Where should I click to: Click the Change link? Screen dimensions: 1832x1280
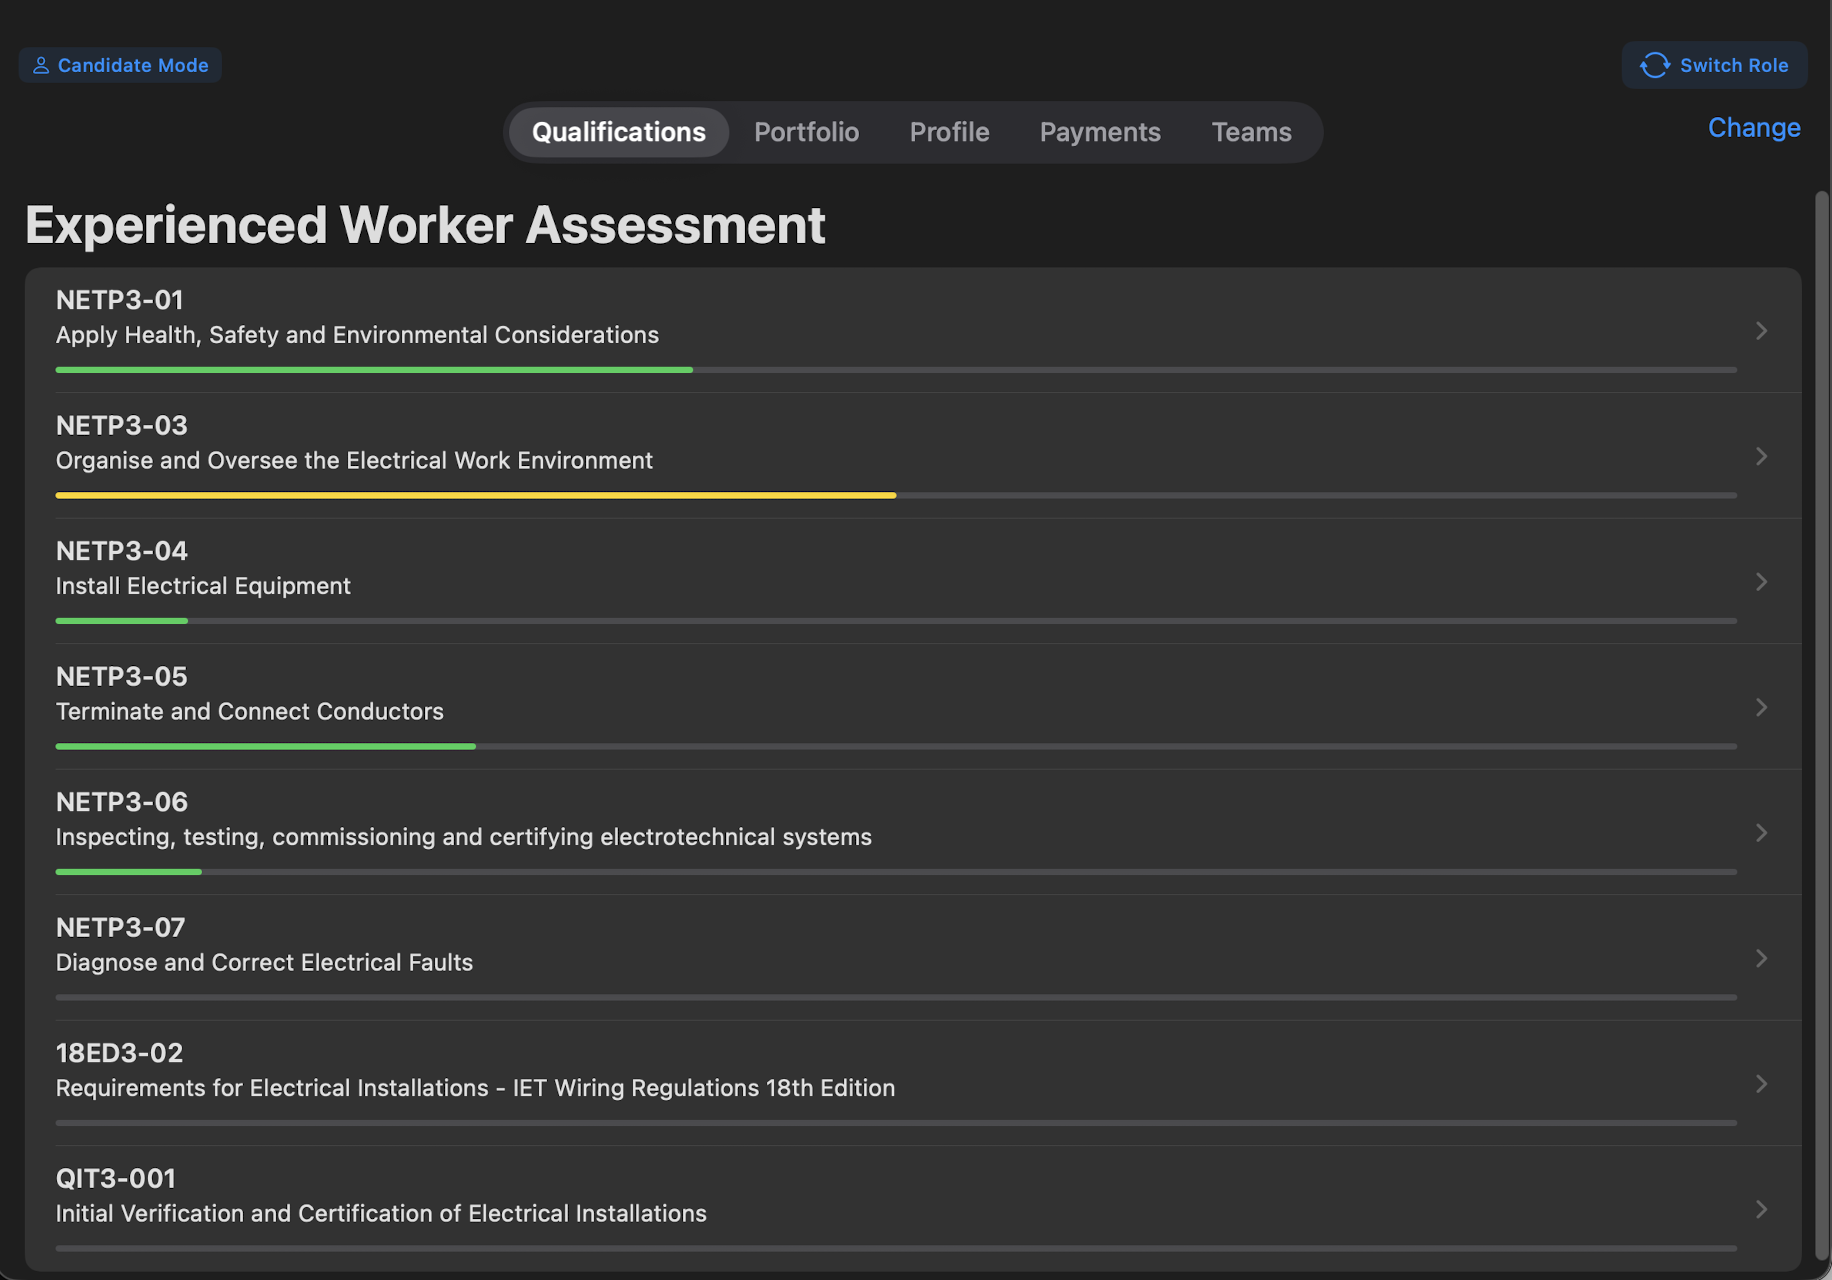coord(1753,127)
